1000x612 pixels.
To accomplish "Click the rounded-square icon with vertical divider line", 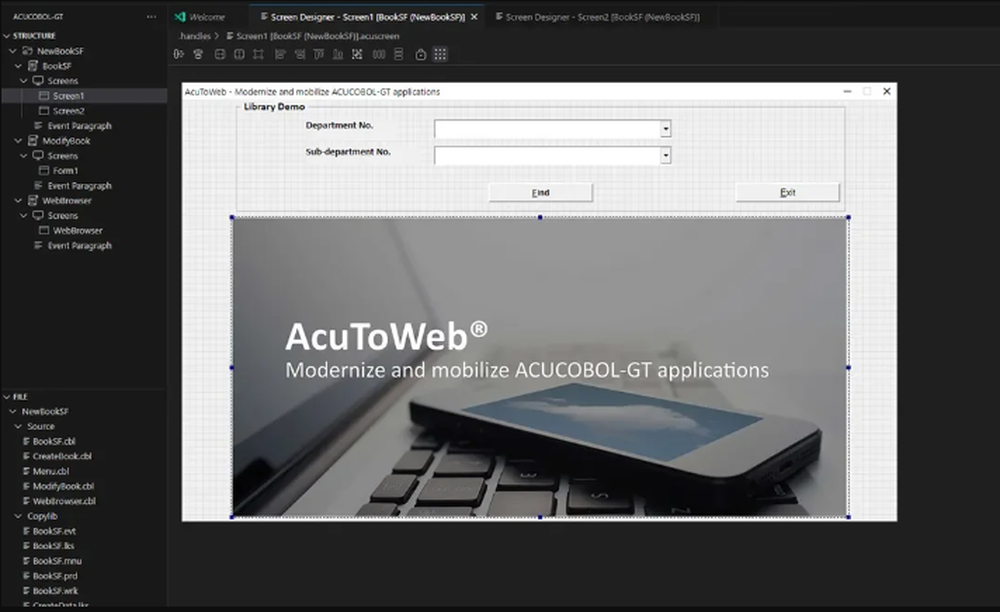I will coord(239,54).
